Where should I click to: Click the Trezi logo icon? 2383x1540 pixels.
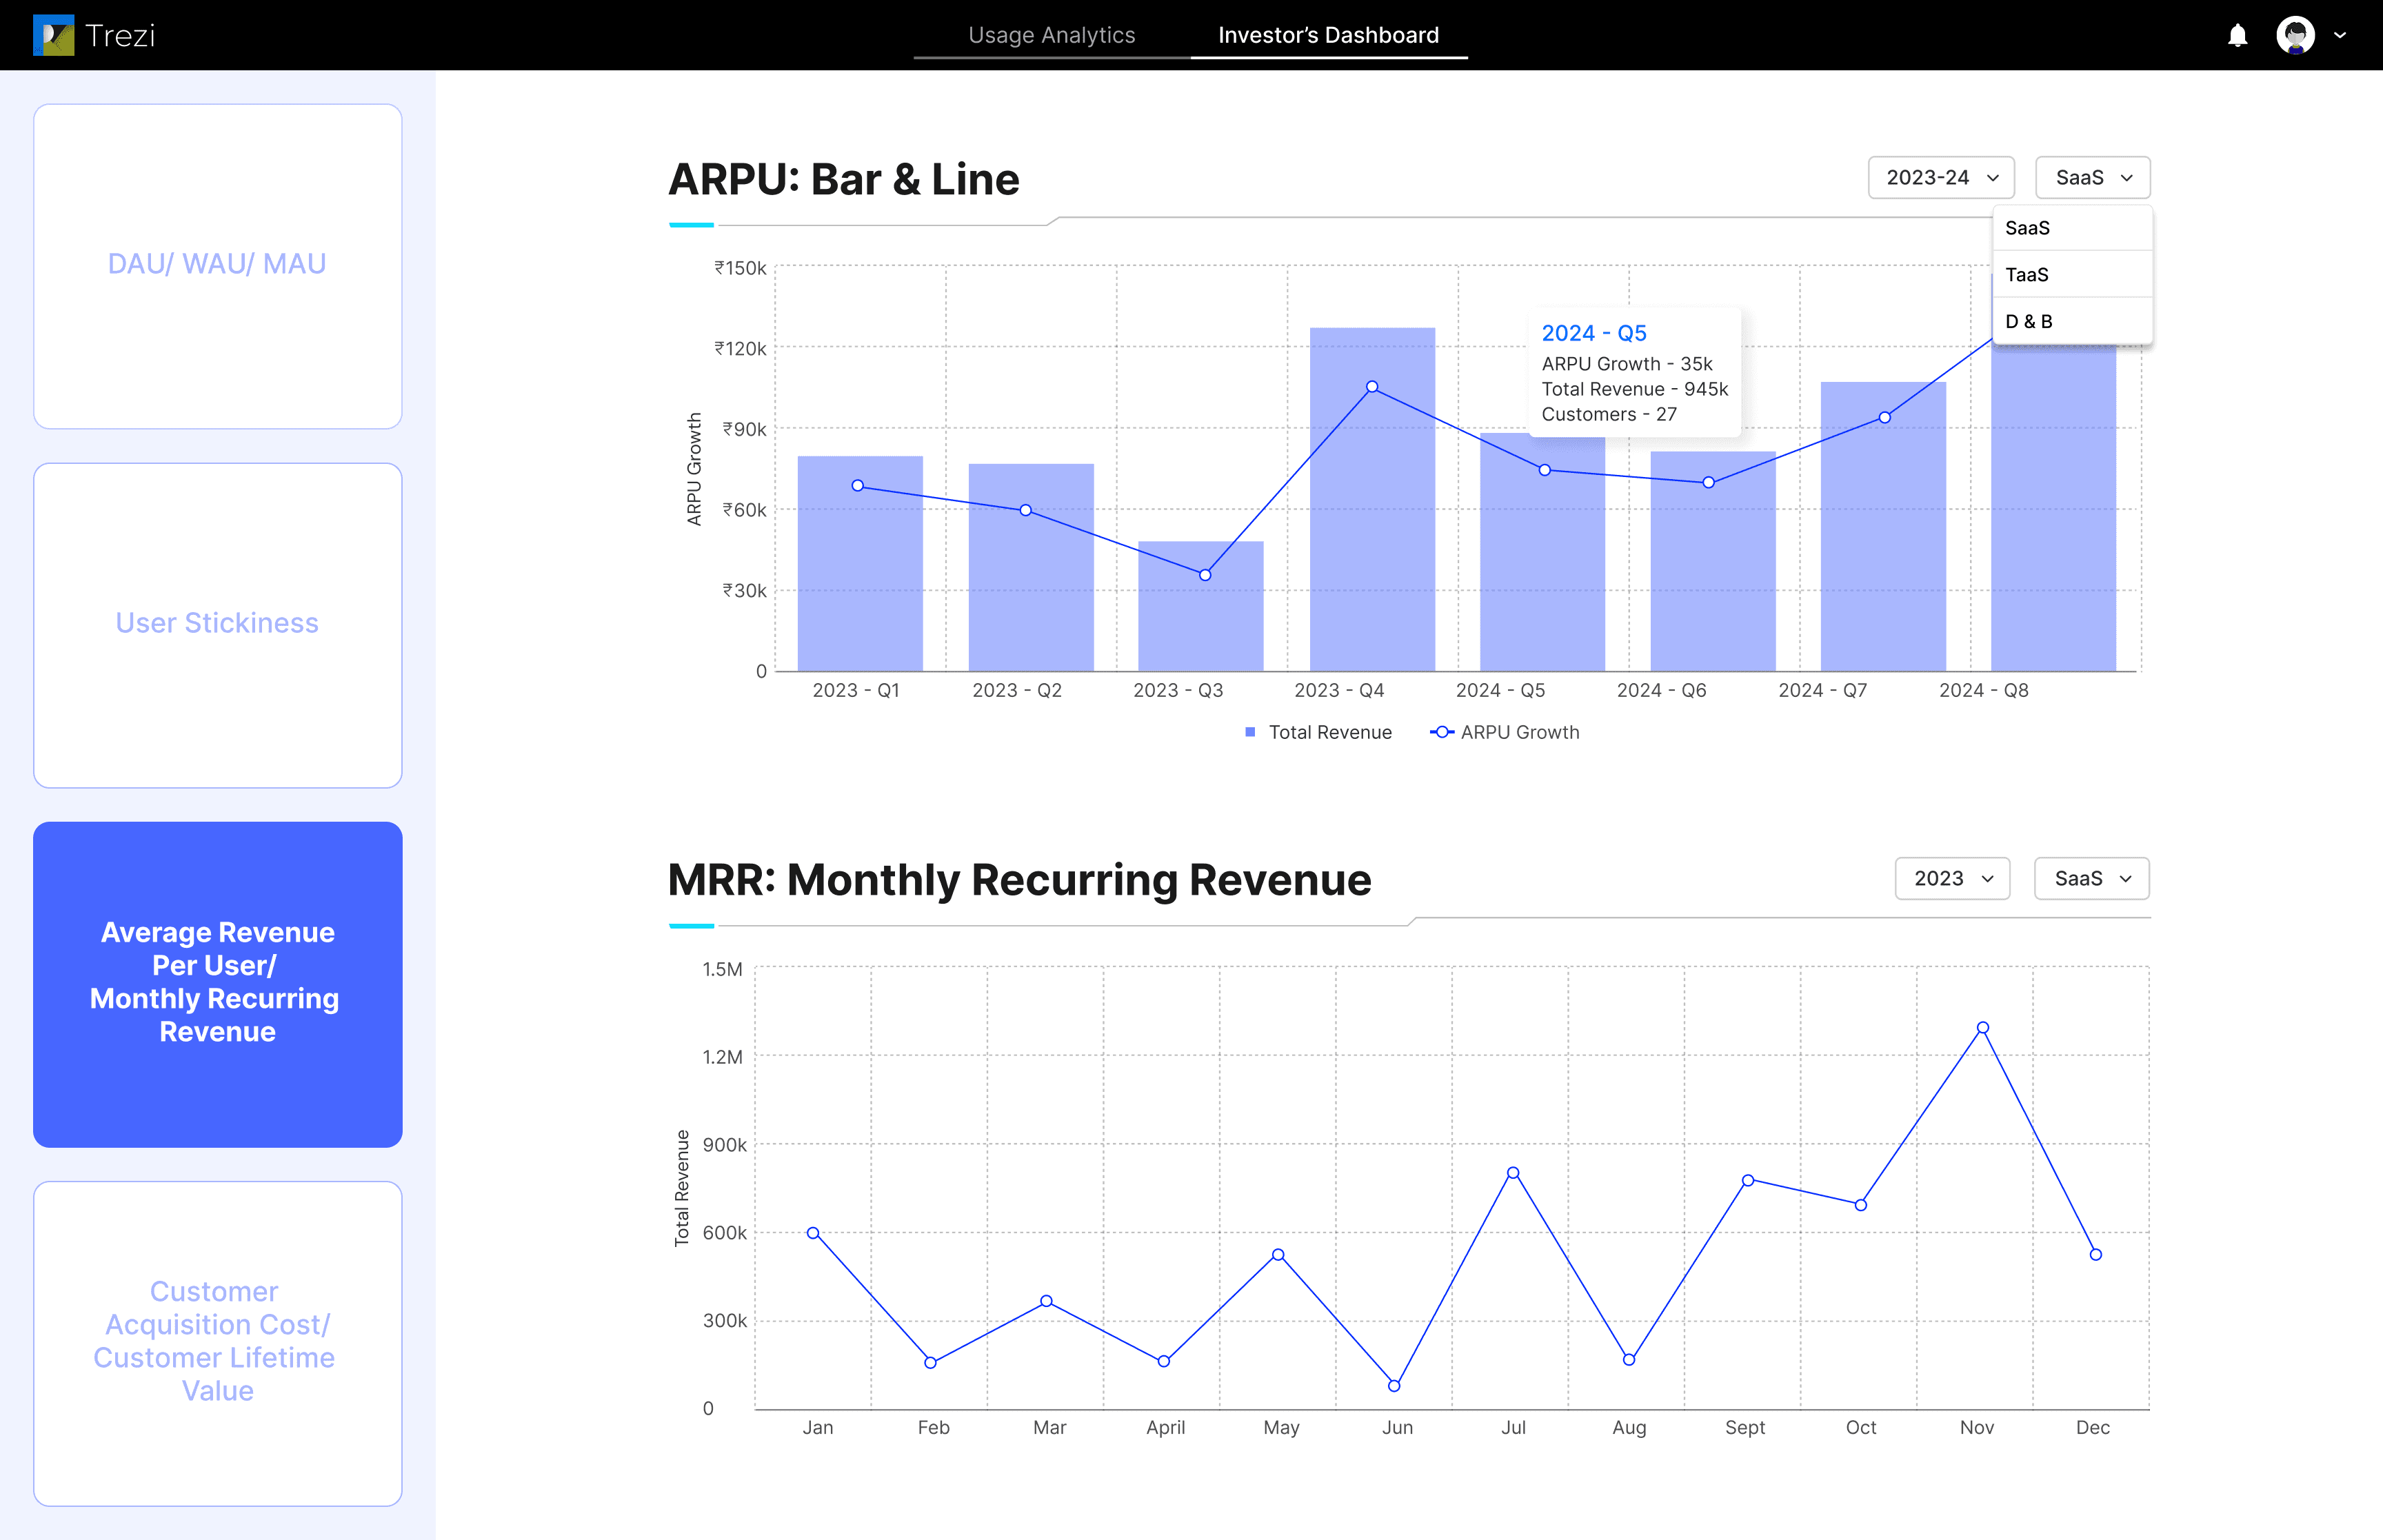coord(53,35)
